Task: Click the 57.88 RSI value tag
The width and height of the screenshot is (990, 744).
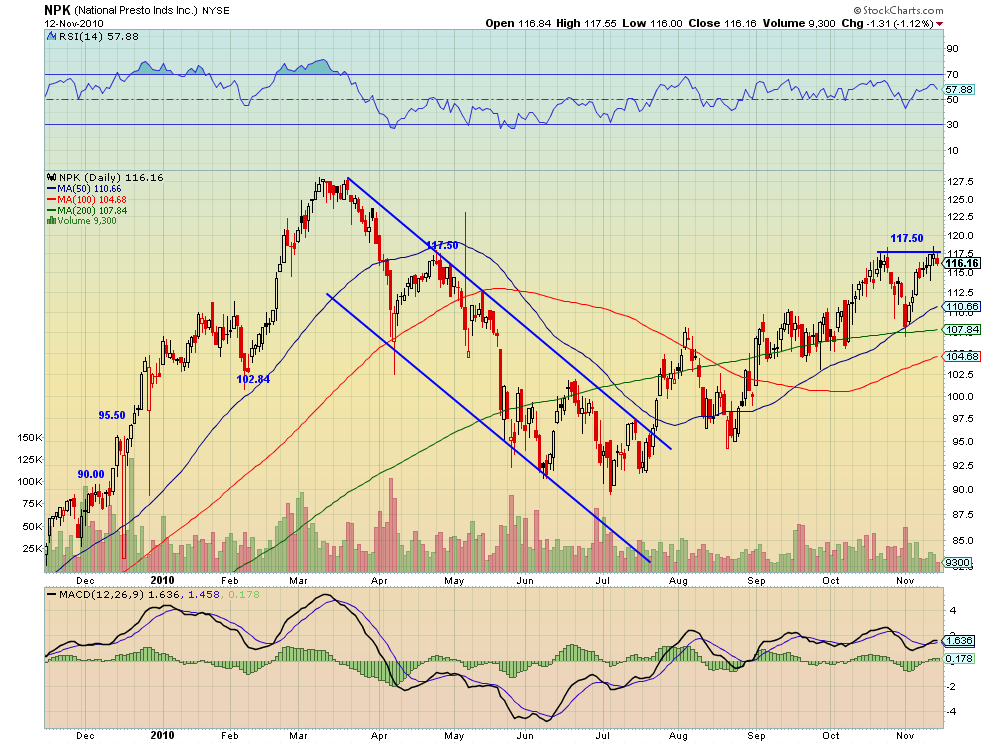Action: point(959,90)
